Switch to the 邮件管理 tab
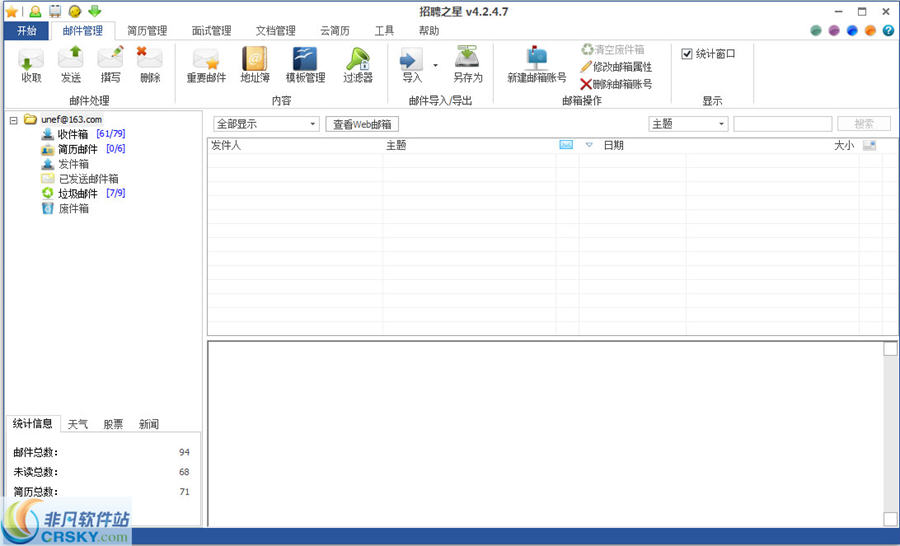900x546 pixels. coord(83,30)
